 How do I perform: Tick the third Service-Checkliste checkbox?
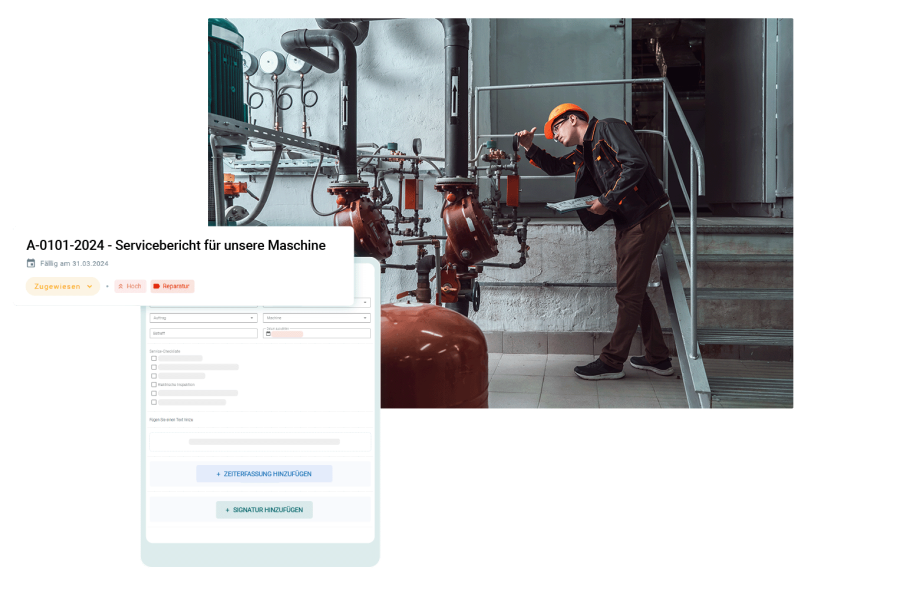tap(154, 376)
